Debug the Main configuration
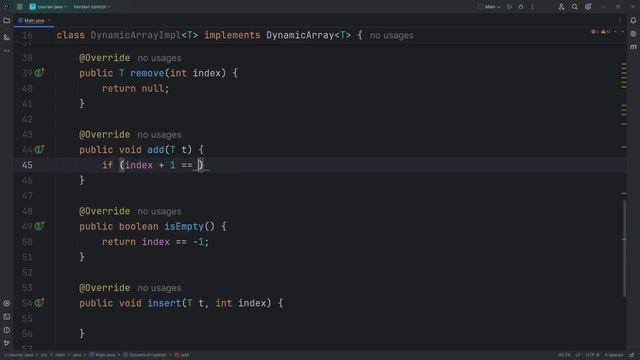Screen dimensions: 640x360 (521, 7)
